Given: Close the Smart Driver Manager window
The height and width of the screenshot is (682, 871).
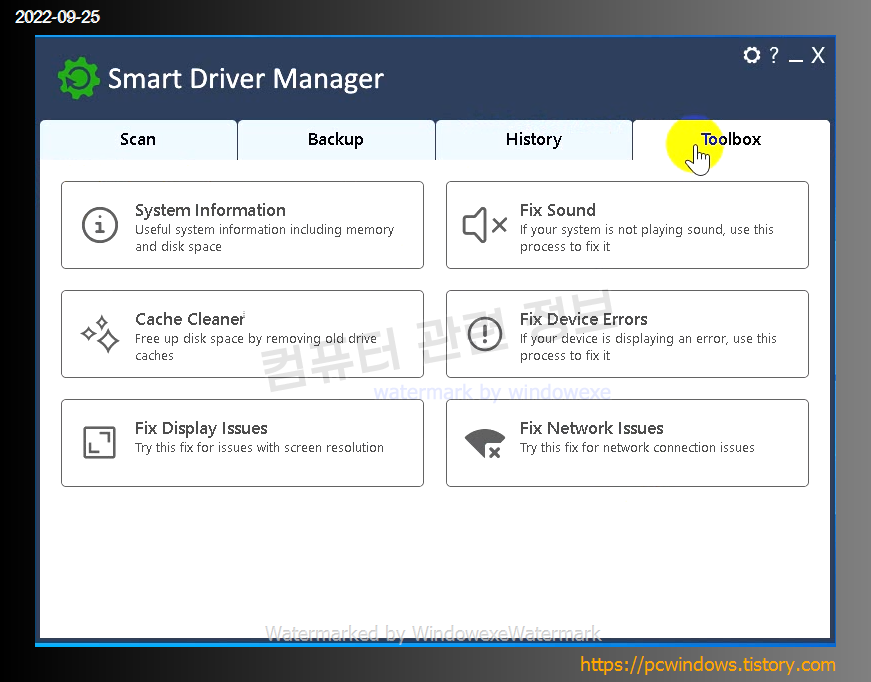Looking at the screenshot, I should (818, 55).
